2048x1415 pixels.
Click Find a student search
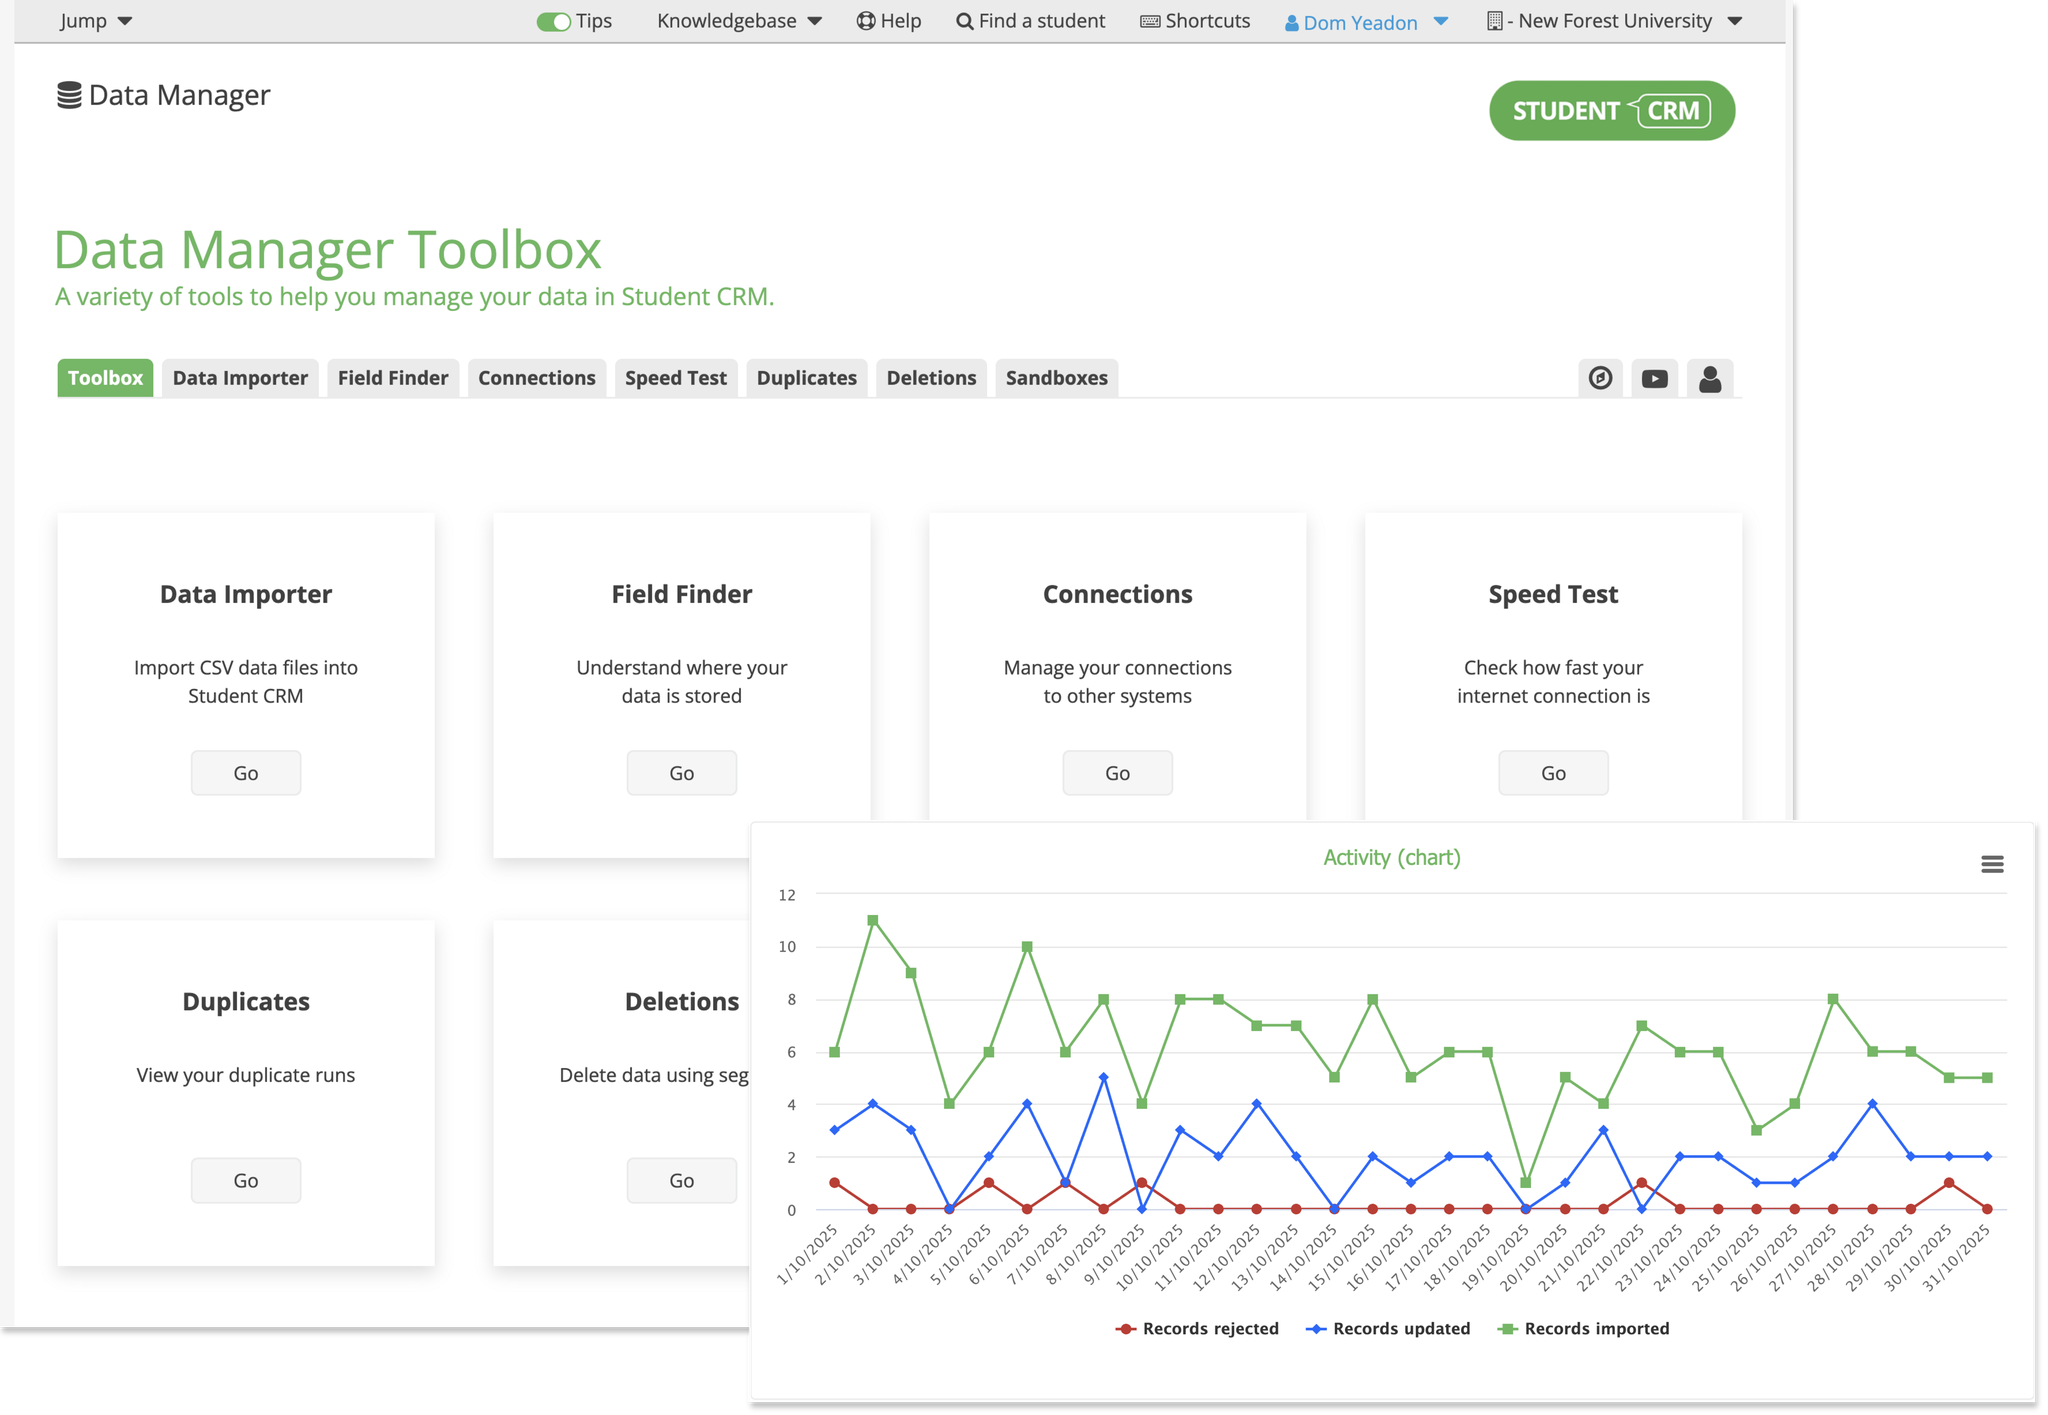[1030, 21]
